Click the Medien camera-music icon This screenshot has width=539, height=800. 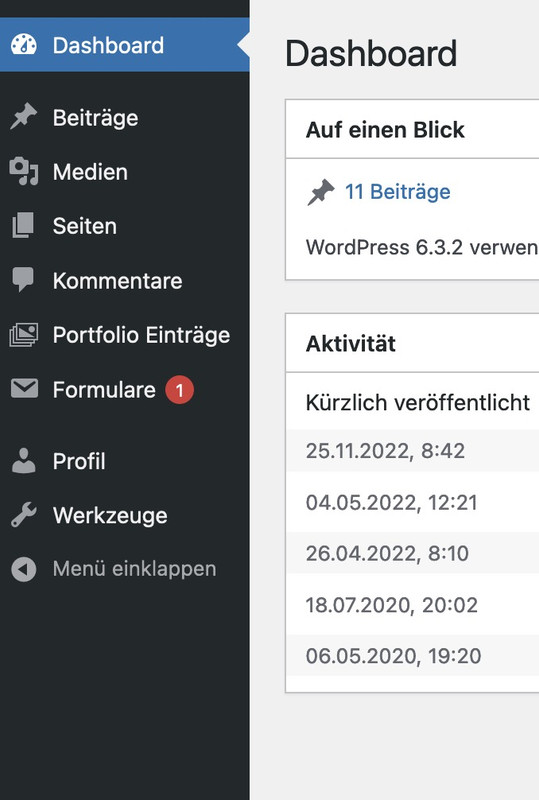[24, 171]
